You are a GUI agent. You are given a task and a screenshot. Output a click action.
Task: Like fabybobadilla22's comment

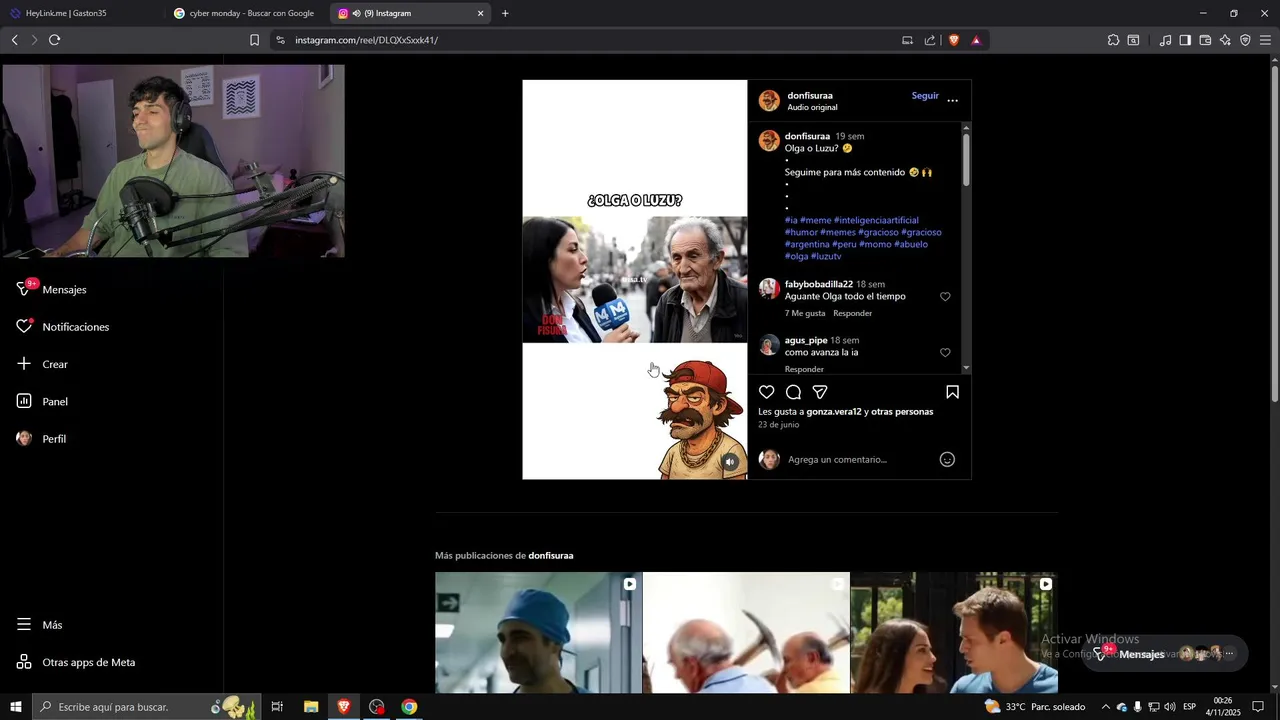(945, 297)
